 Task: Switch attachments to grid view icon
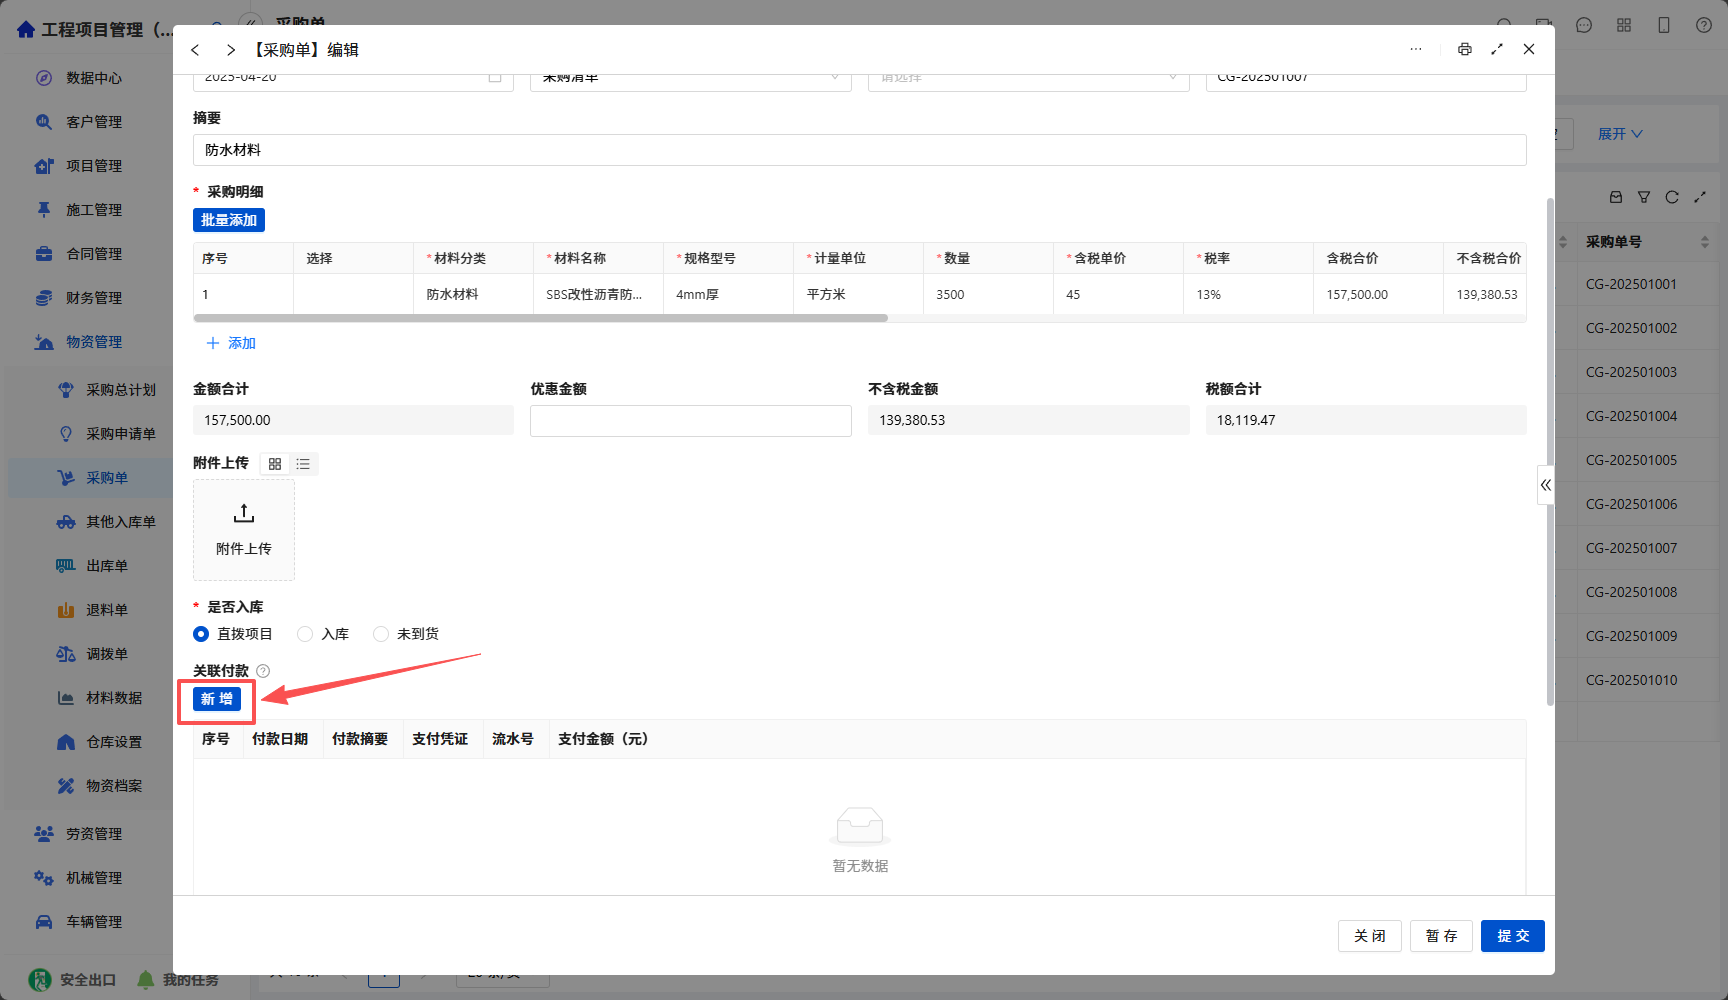[x=275, y=464]
